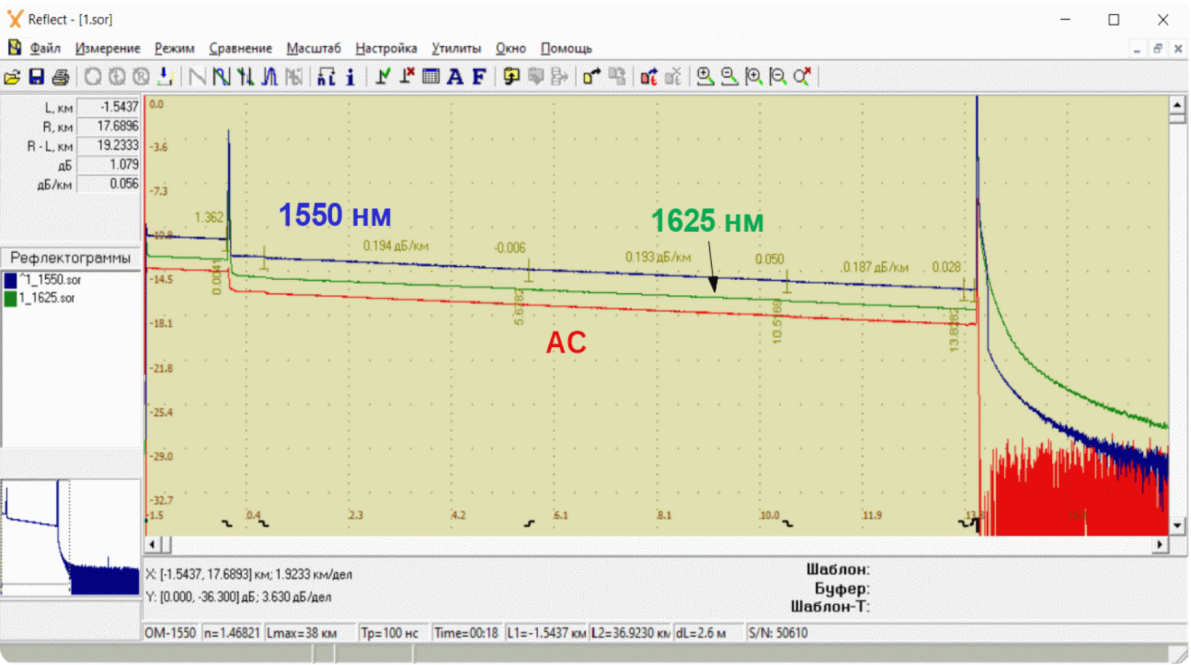Minimize the inner 1.sor document window
The image size is (1191, 665).
pos(1137,49)
